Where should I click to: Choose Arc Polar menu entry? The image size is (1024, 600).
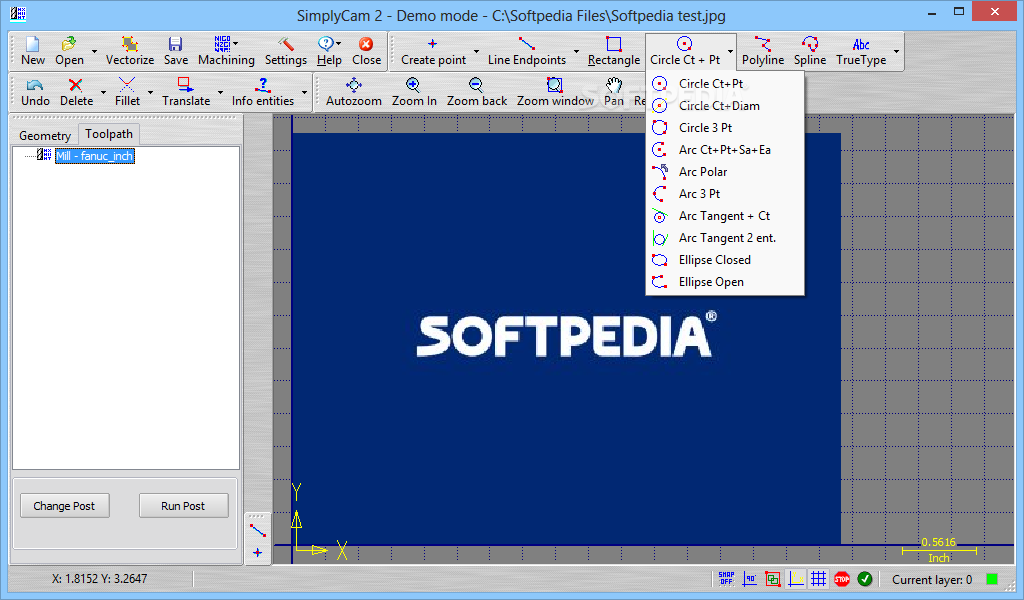click(724, 172)
